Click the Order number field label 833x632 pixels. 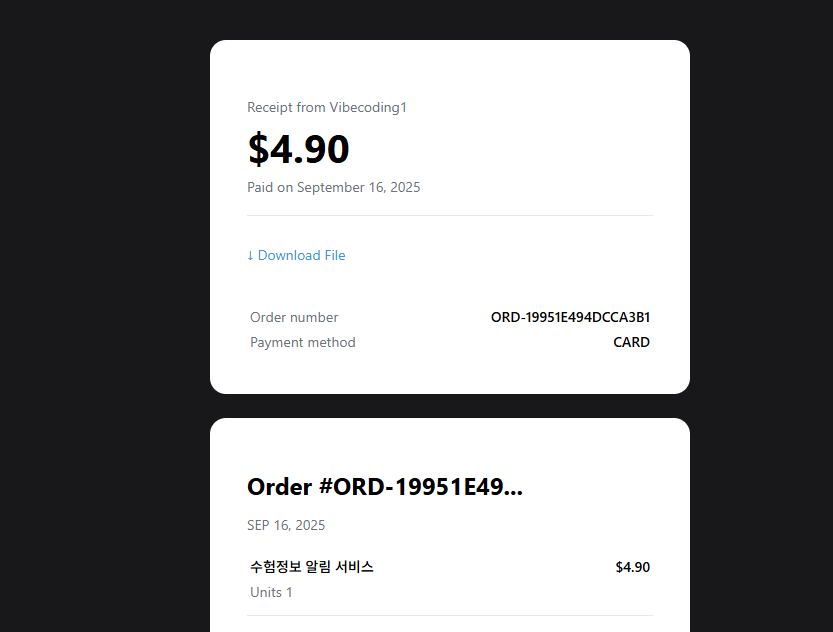pyautogui.click(x=294, y=317)
